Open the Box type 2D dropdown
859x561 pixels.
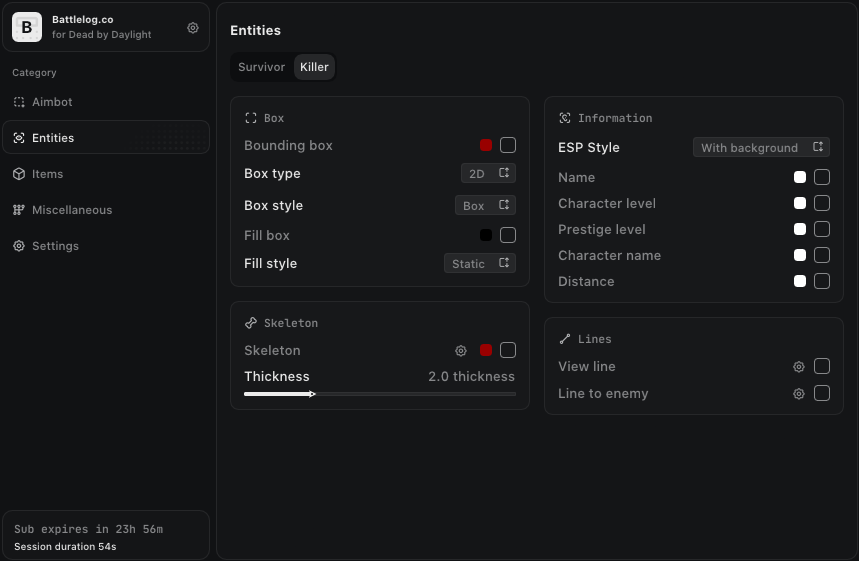(x=488, y=173)
